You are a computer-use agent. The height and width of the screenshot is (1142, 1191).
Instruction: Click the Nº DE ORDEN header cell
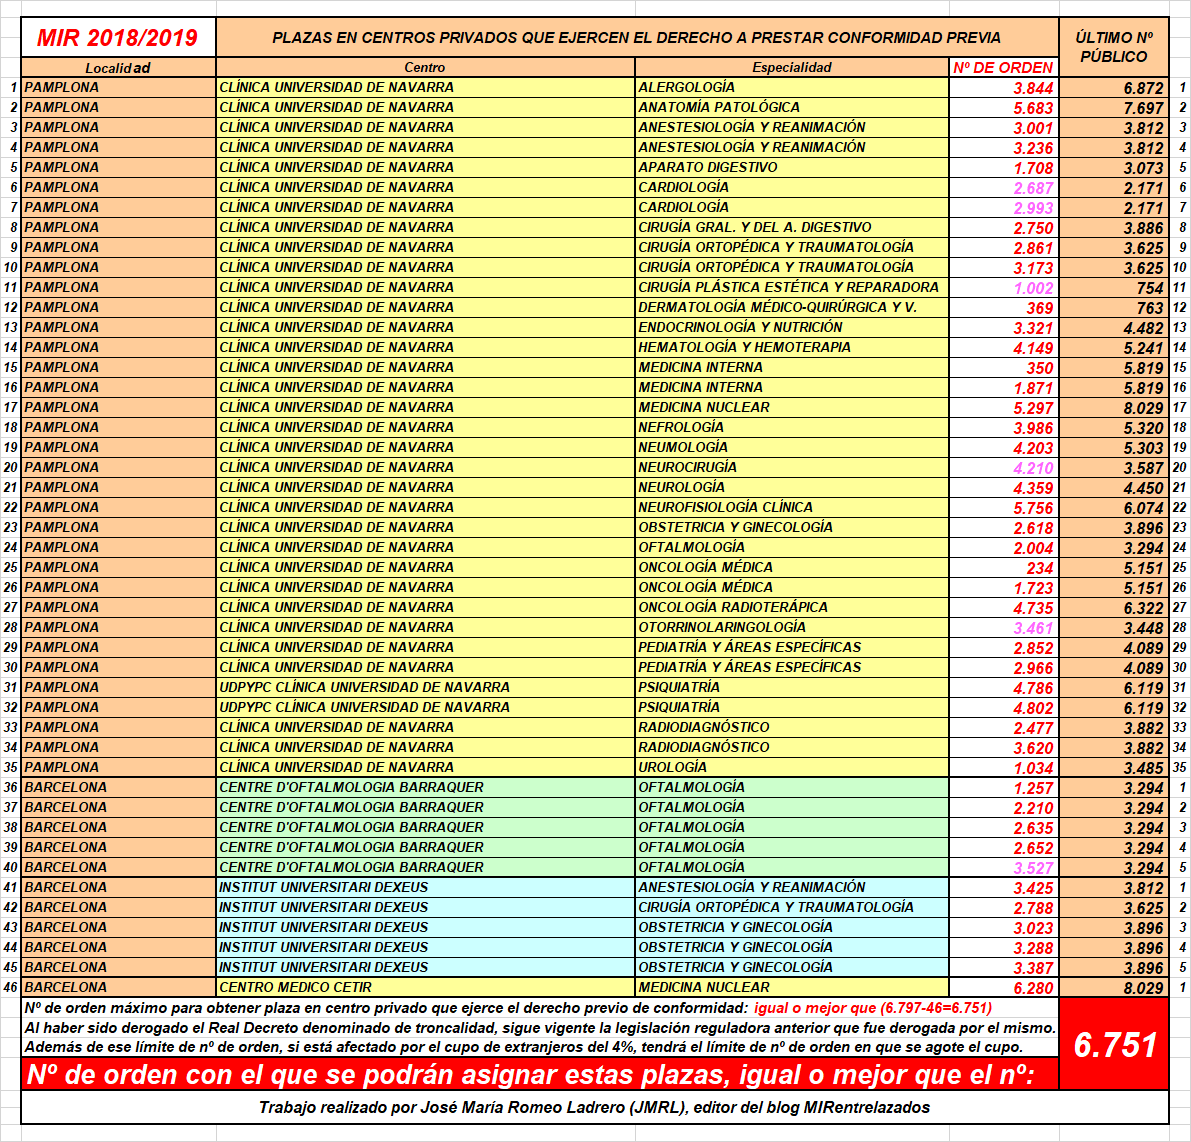click(x=1003, y=68)
